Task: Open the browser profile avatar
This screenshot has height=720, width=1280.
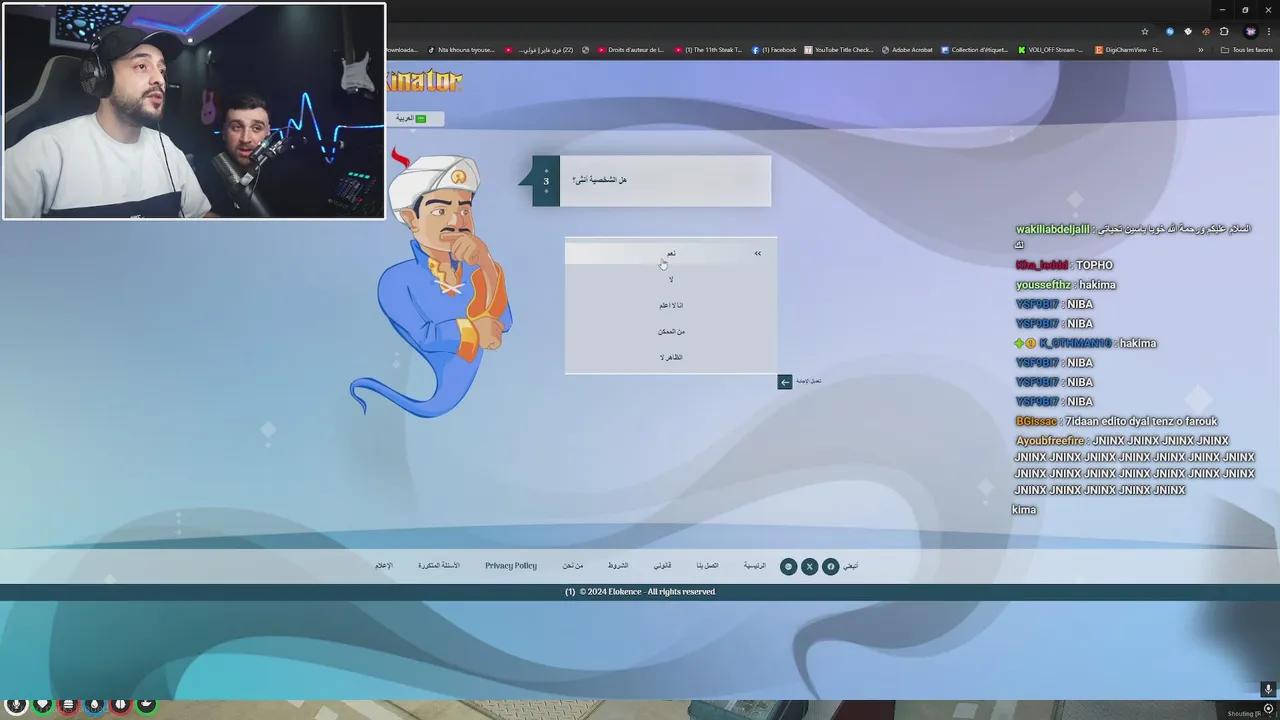Action: 1250,31
